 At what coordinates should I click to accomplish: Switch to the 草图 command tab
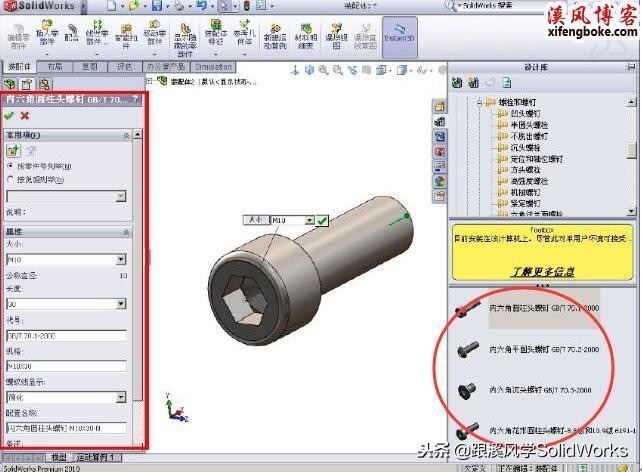click(90, 66)
